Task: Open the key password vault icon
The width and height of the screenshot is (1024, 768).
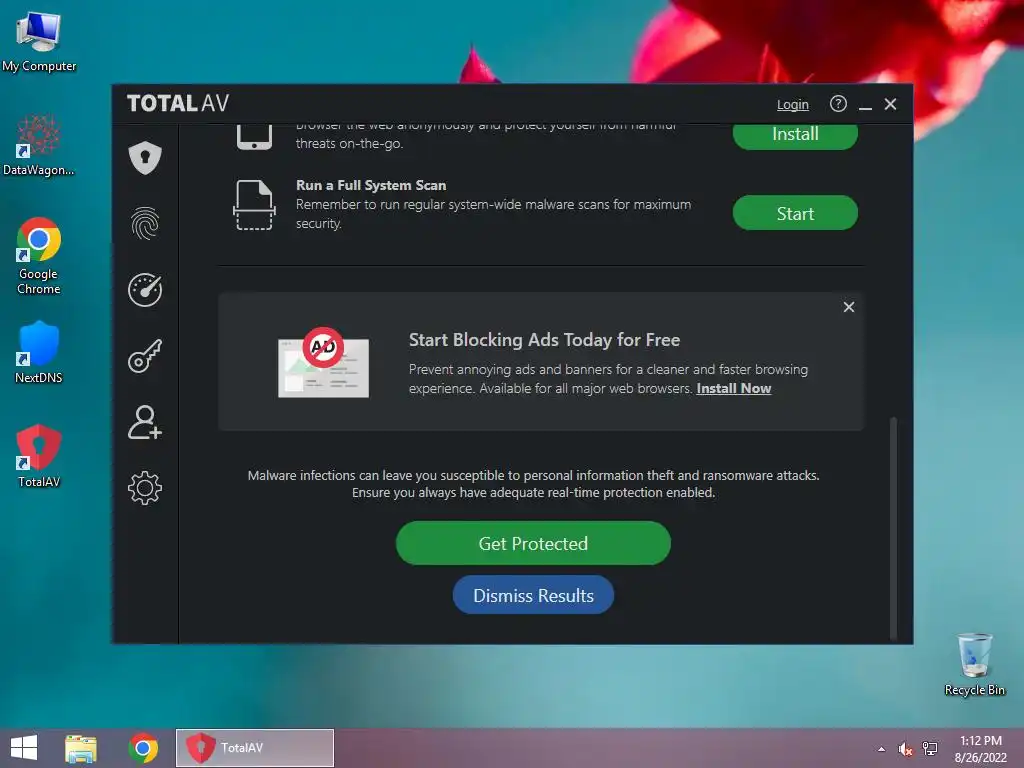Action: pos(144,356)
